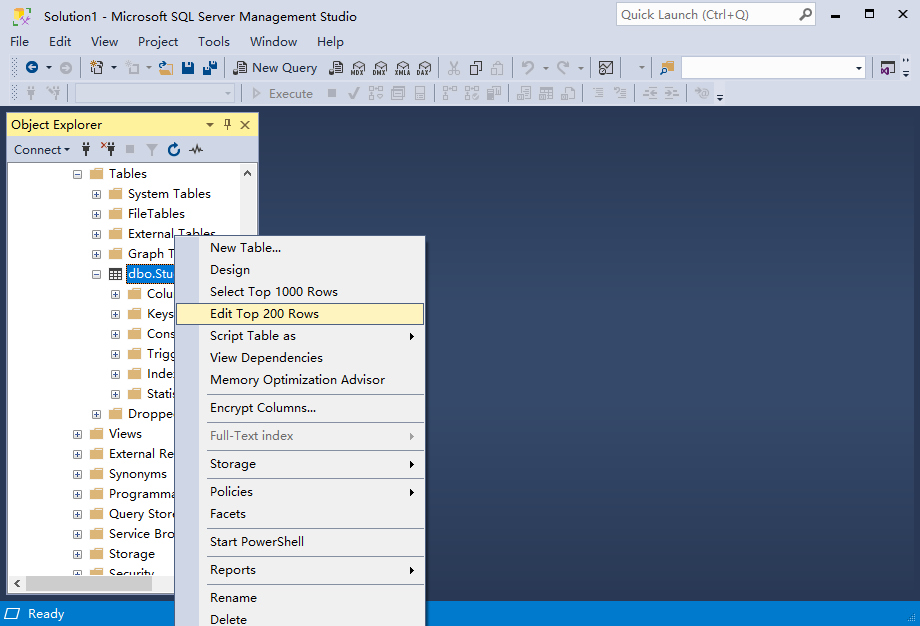The height and width of the screenshot is (626, 920).
Task: Click the Save All toolbar icon
Action: (209, 68)
